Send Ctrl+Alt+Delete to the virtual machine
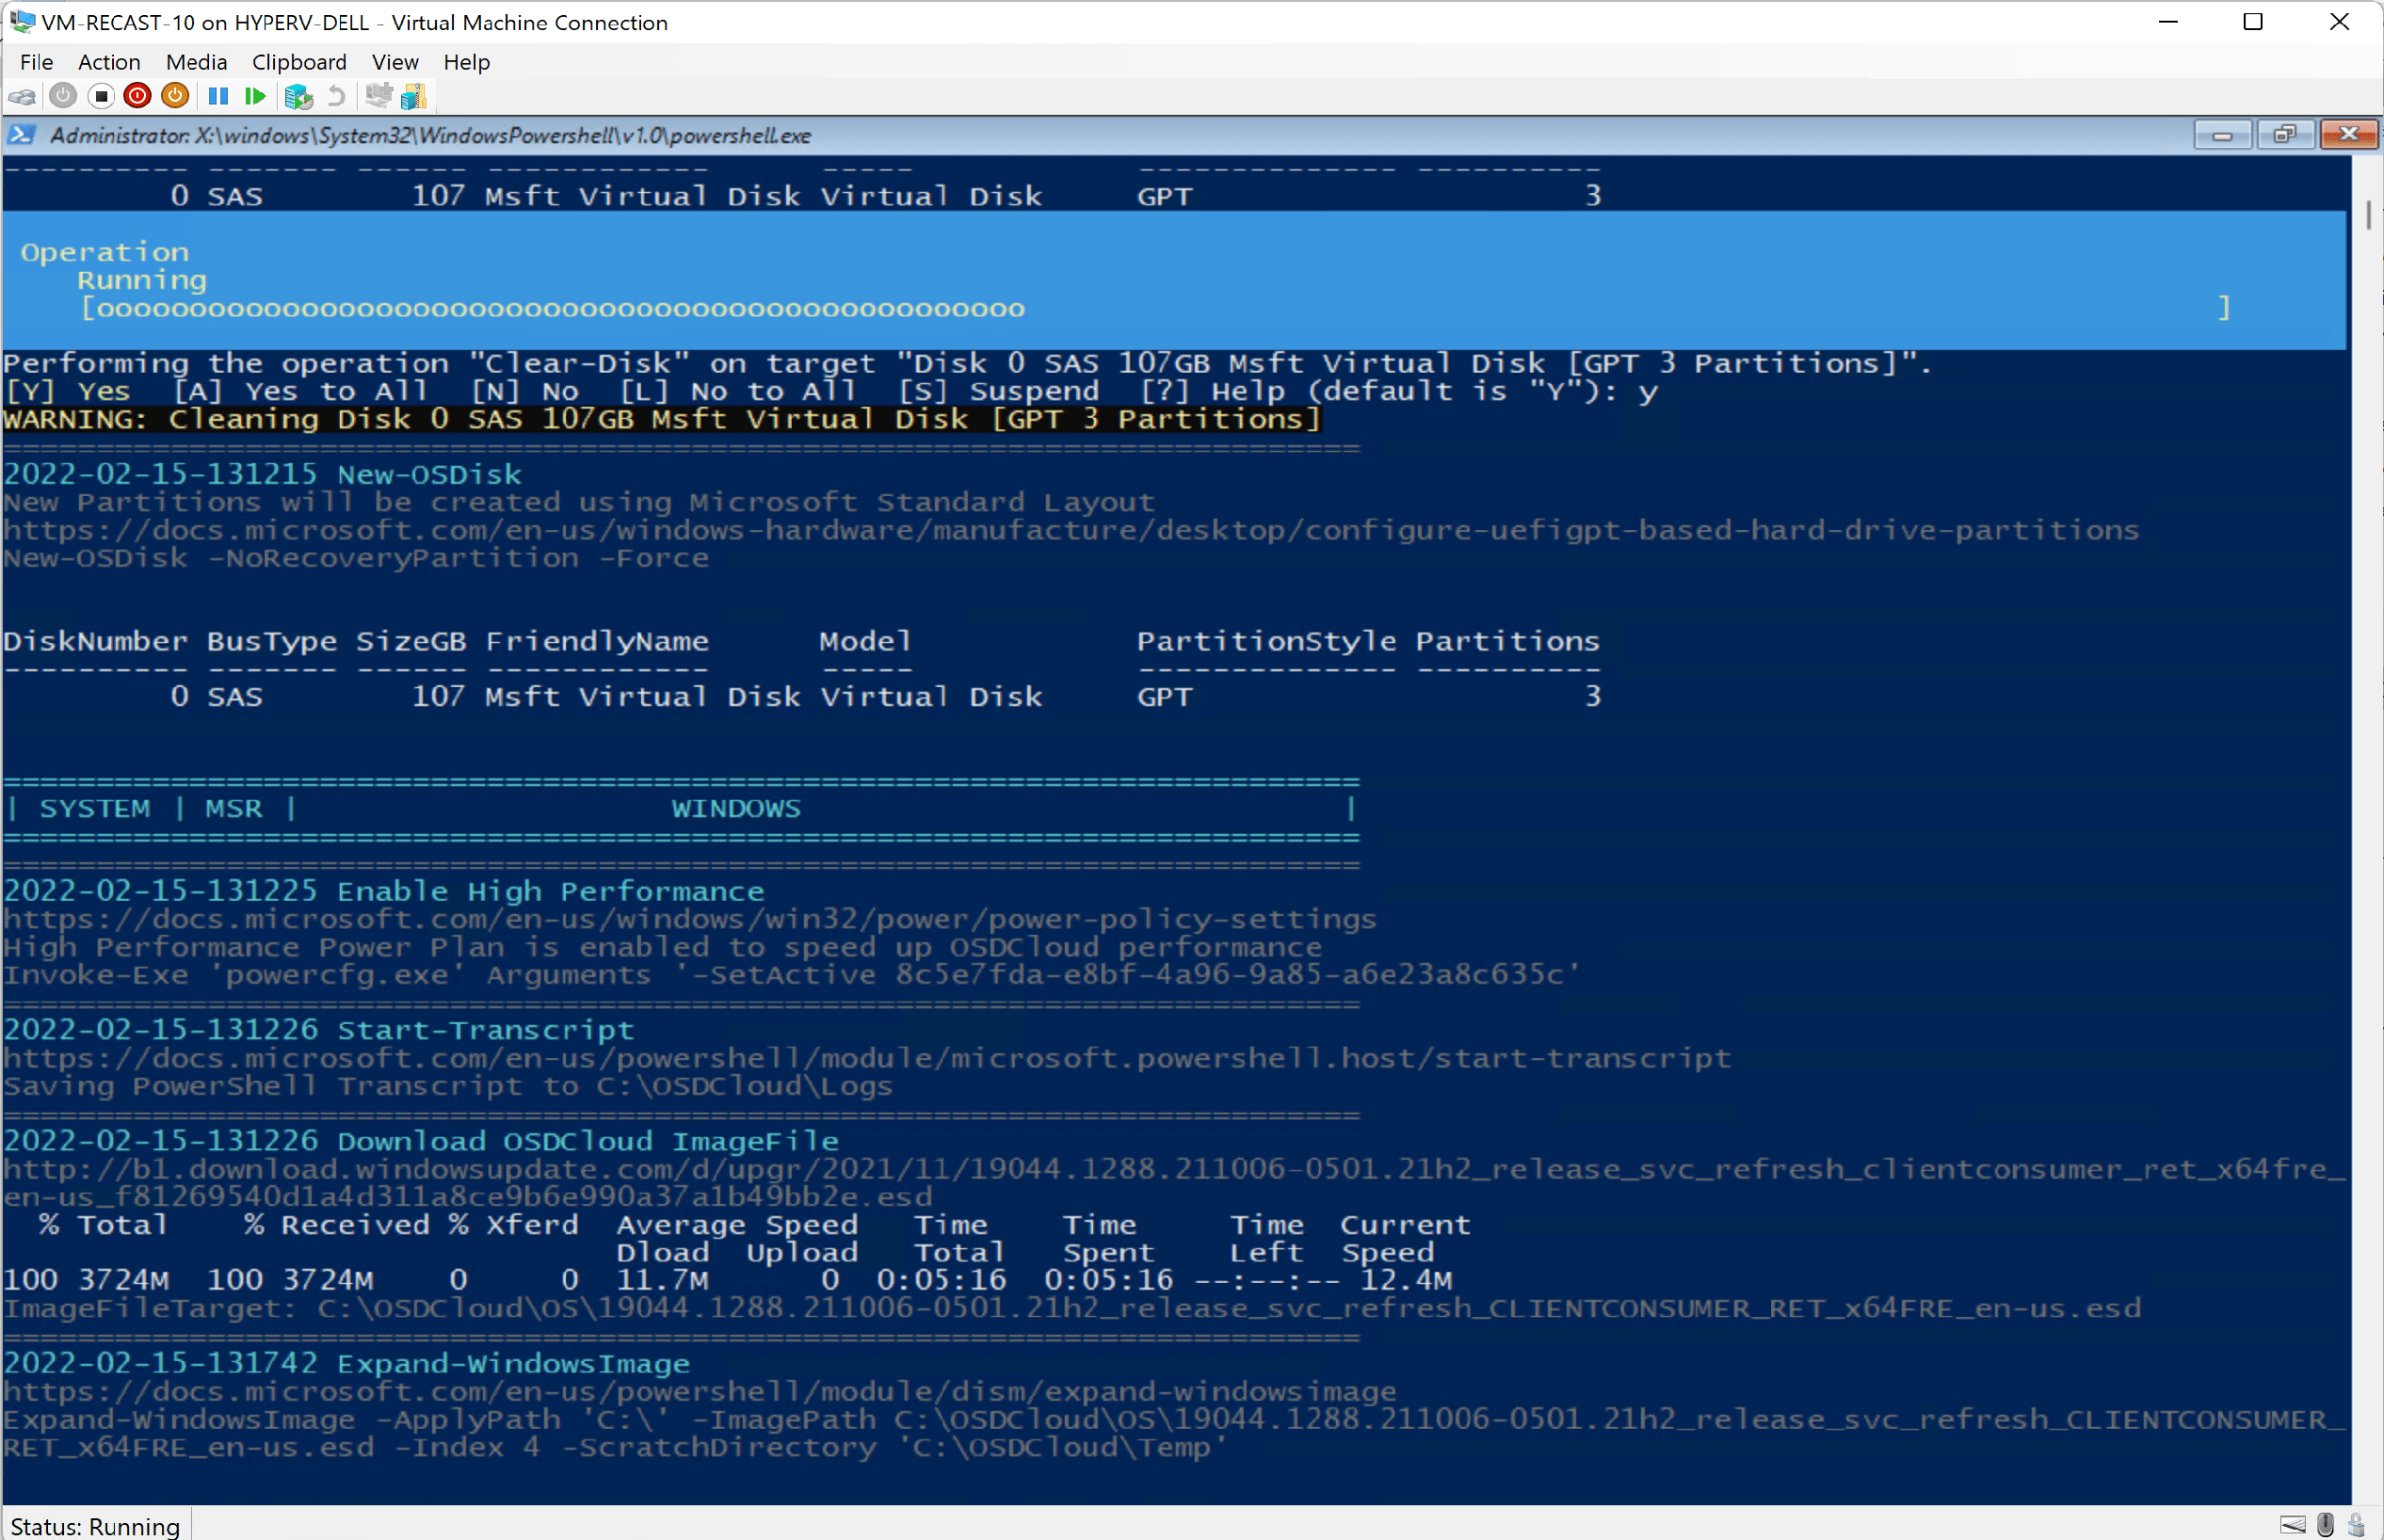Image resolution: width=2384 pixels, height=1540 pixels. pyautogui.click(x=22, y=96)
